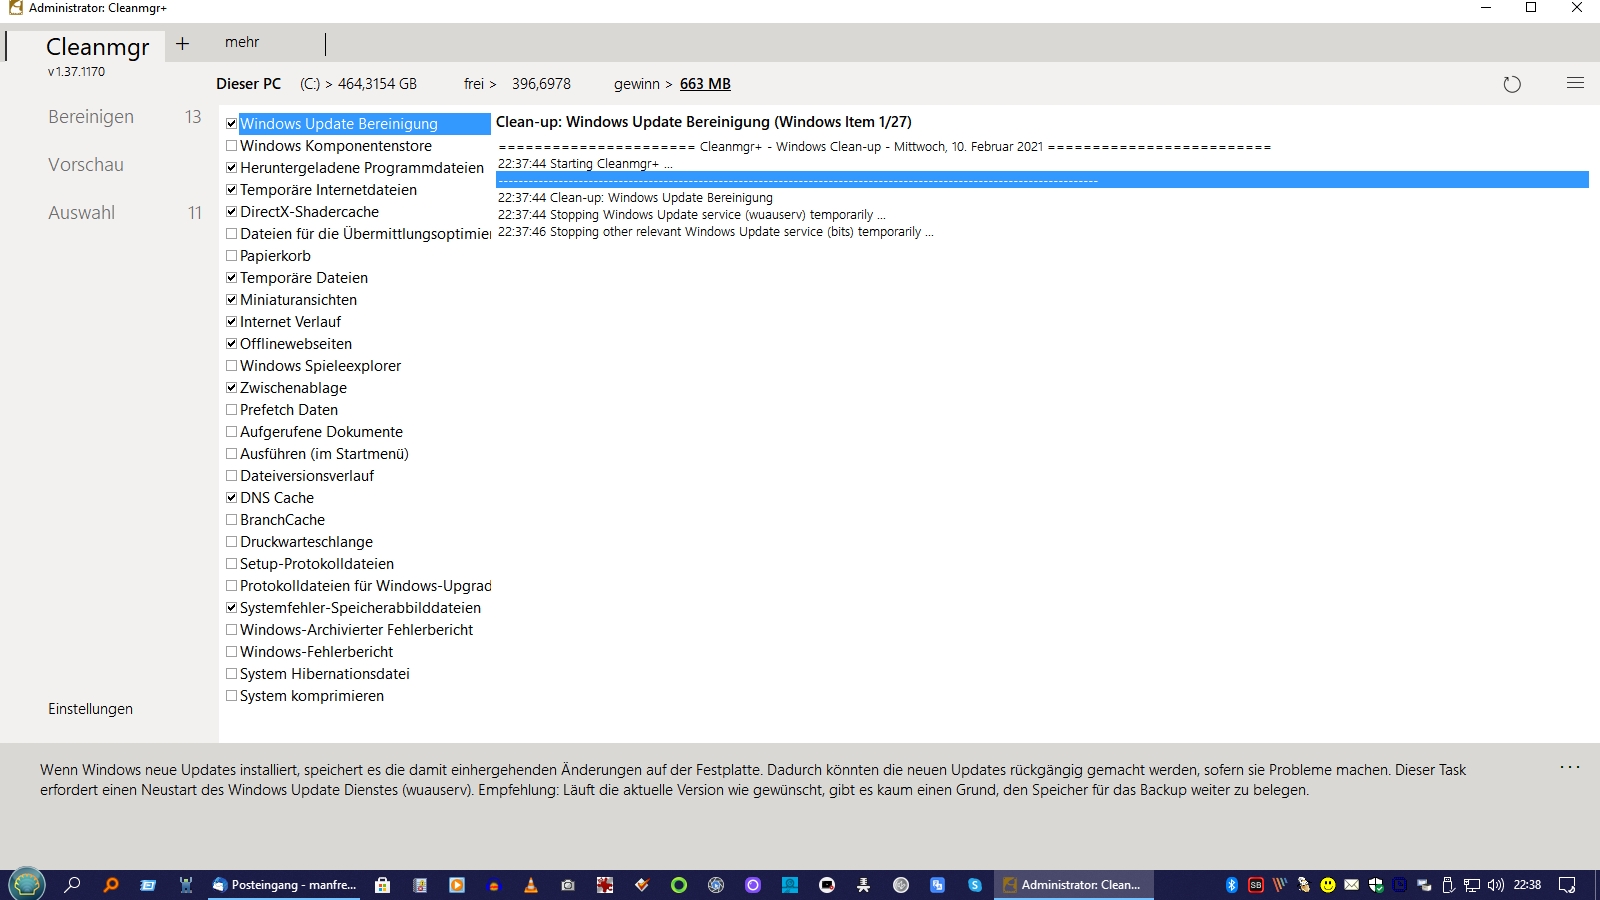Click the plus icon next to Cleanmgr
The image size is (1600, 900).
(182, 43)
